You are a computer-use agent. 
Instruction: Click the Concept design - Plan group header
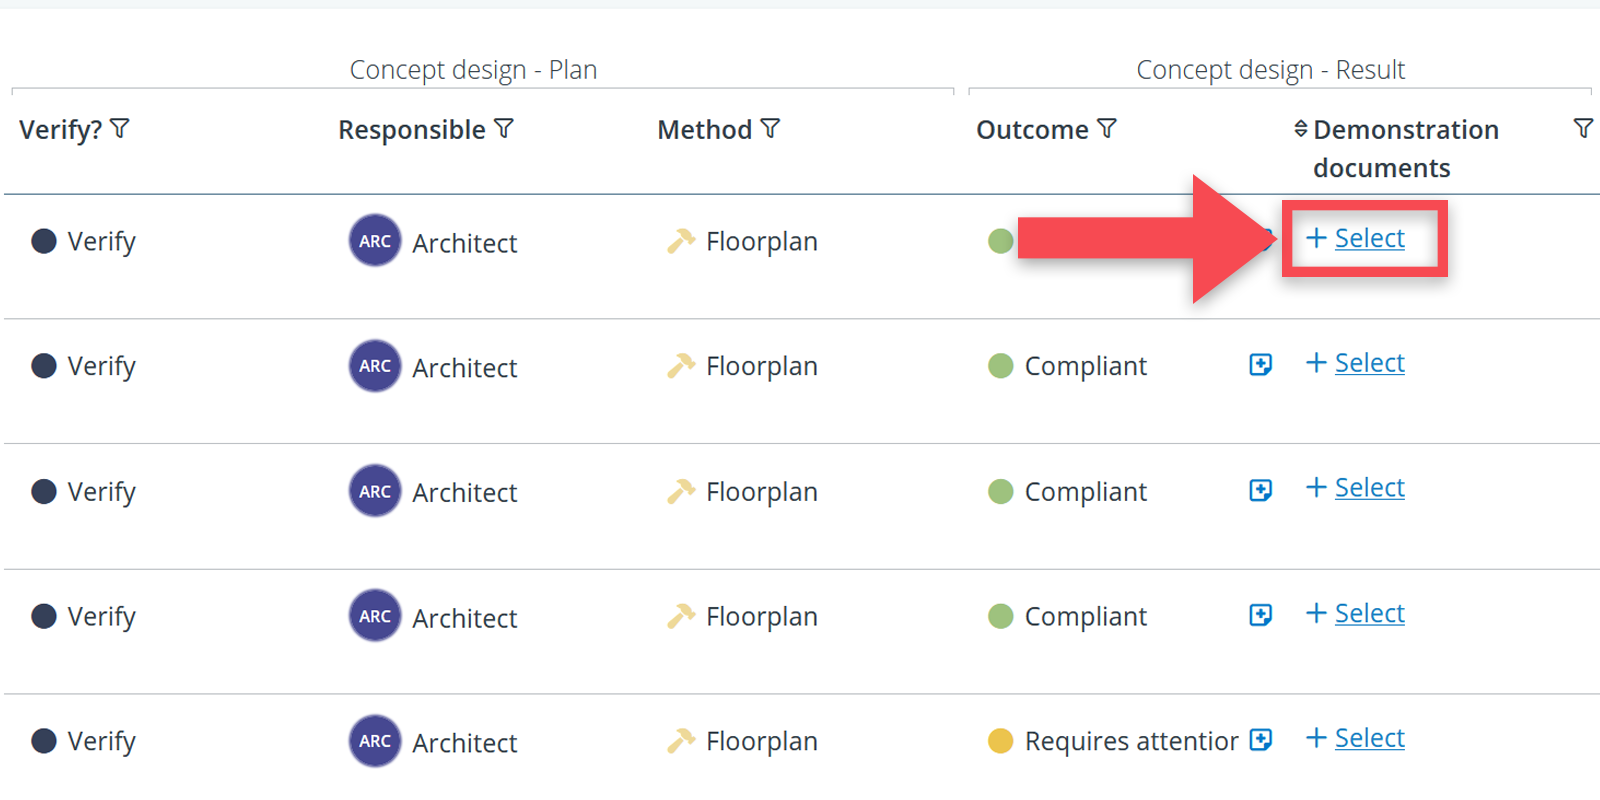(473, 70)
